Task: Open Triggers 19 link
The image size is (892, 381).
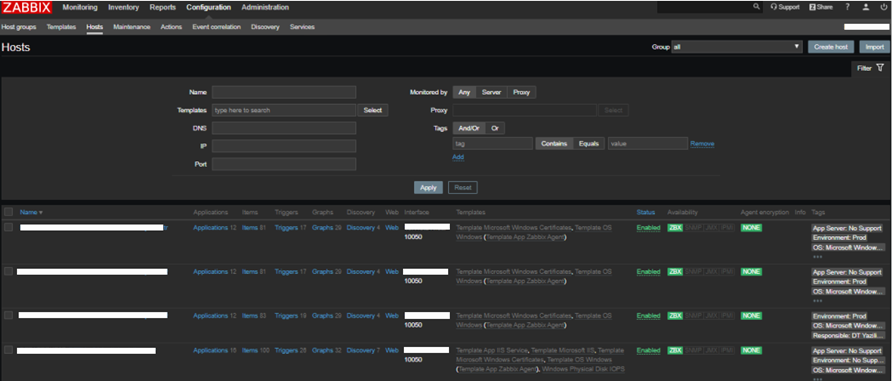Action: click(x=286, y=316)
